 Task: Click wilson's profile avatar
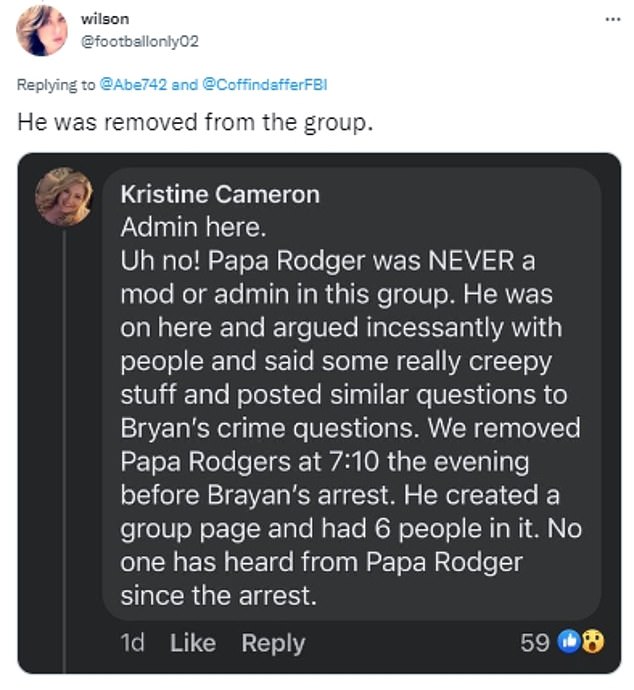click(41, 30)
